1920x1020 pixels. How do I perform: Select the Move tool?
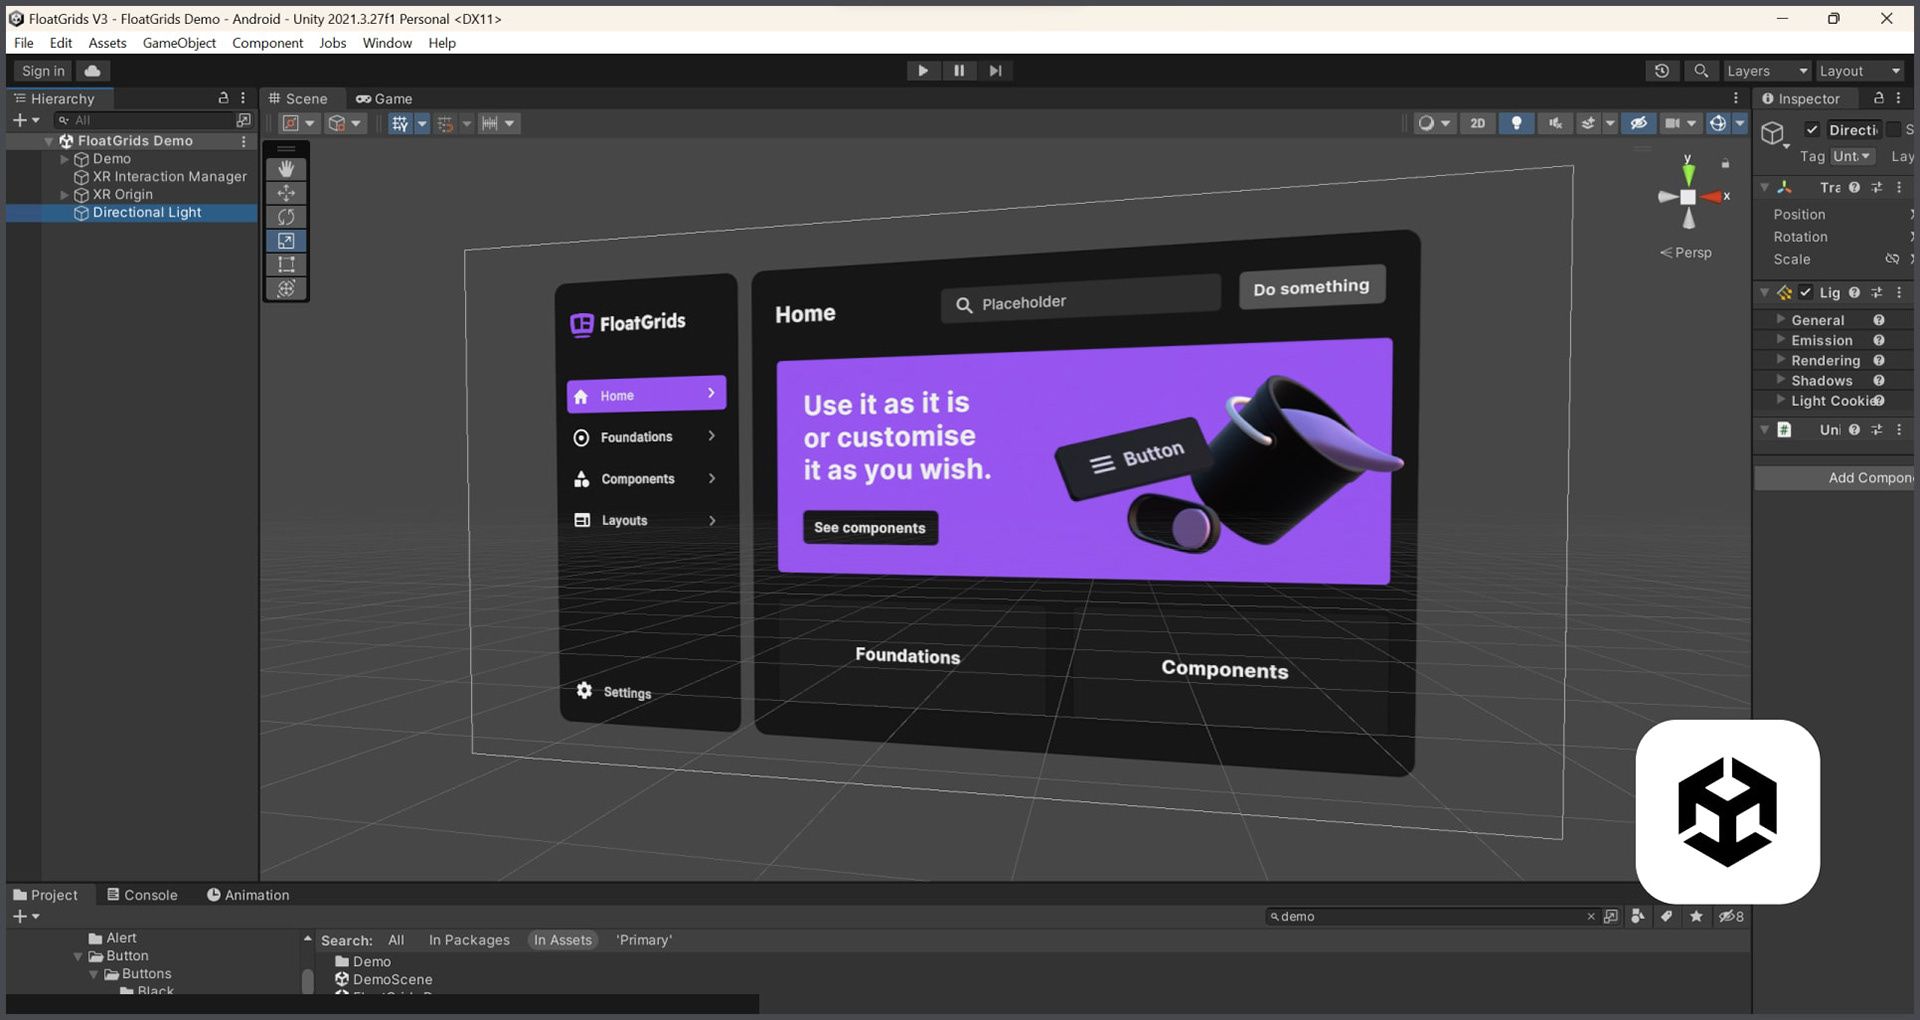[286, 193]
